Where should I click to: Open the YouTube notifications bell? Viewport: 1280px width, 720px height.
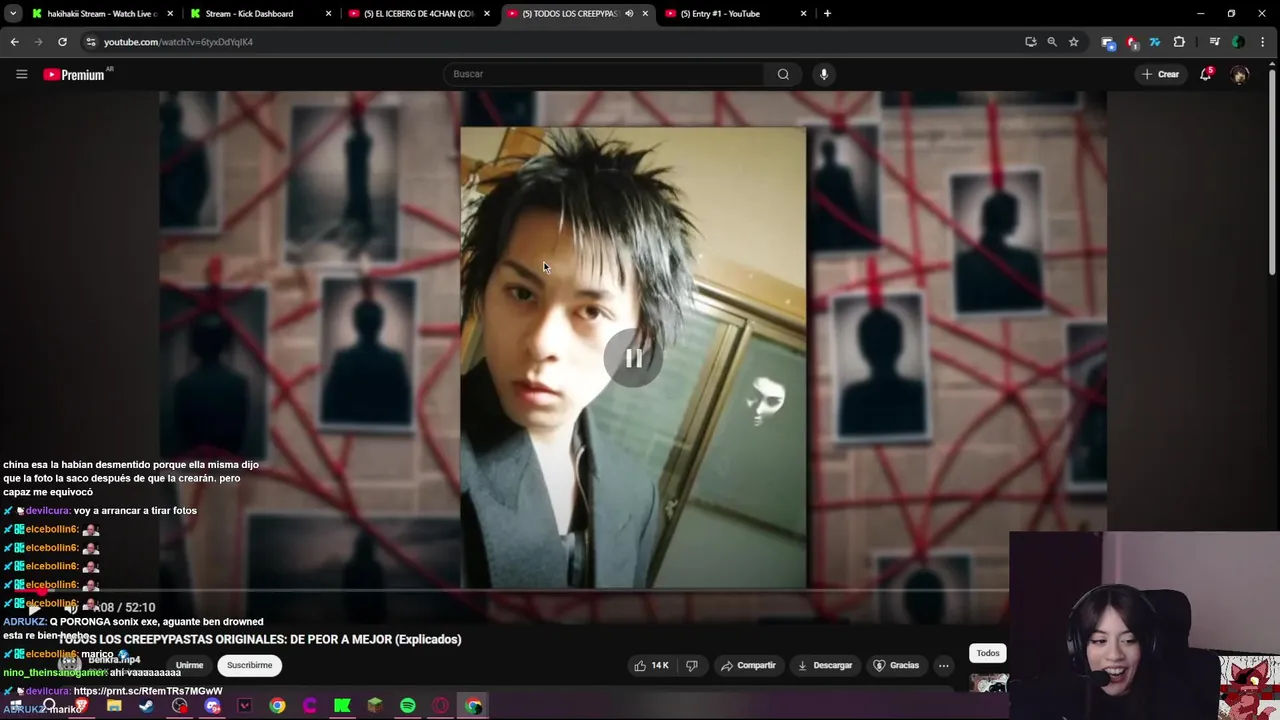(x=1206, y=74)
